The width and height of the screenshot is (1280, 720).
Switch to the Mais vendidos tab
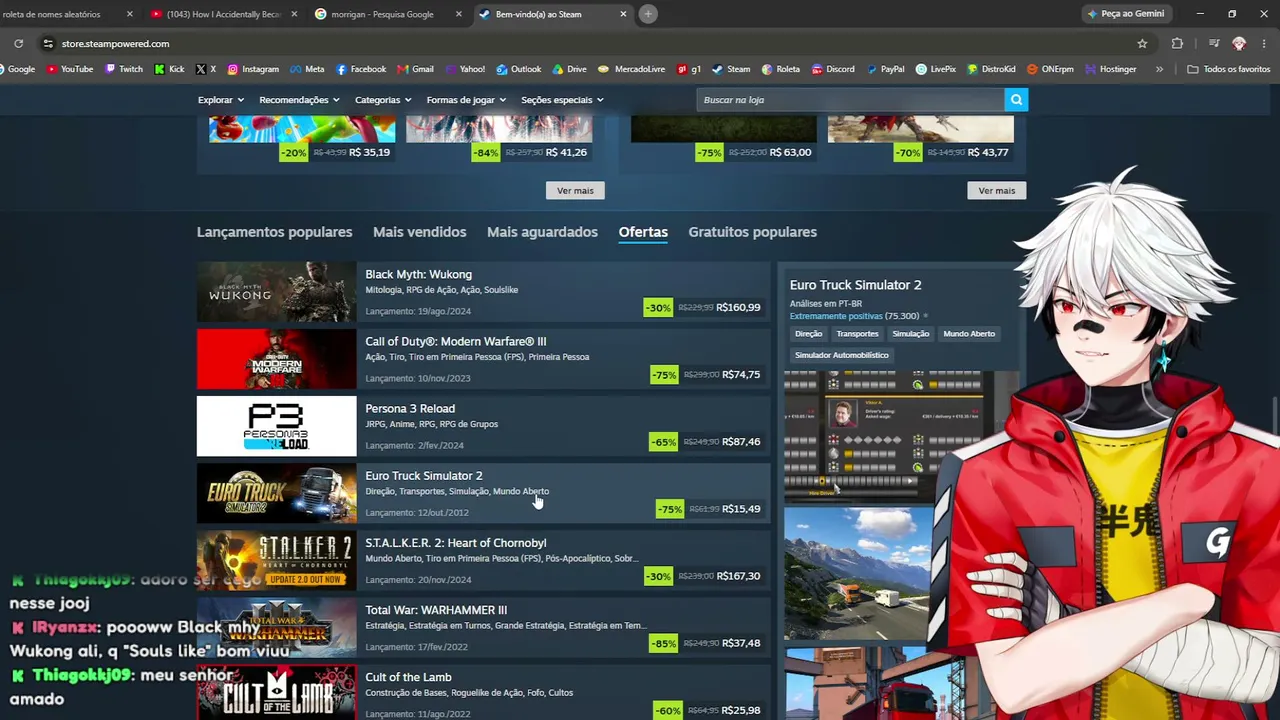click(419, 232)
